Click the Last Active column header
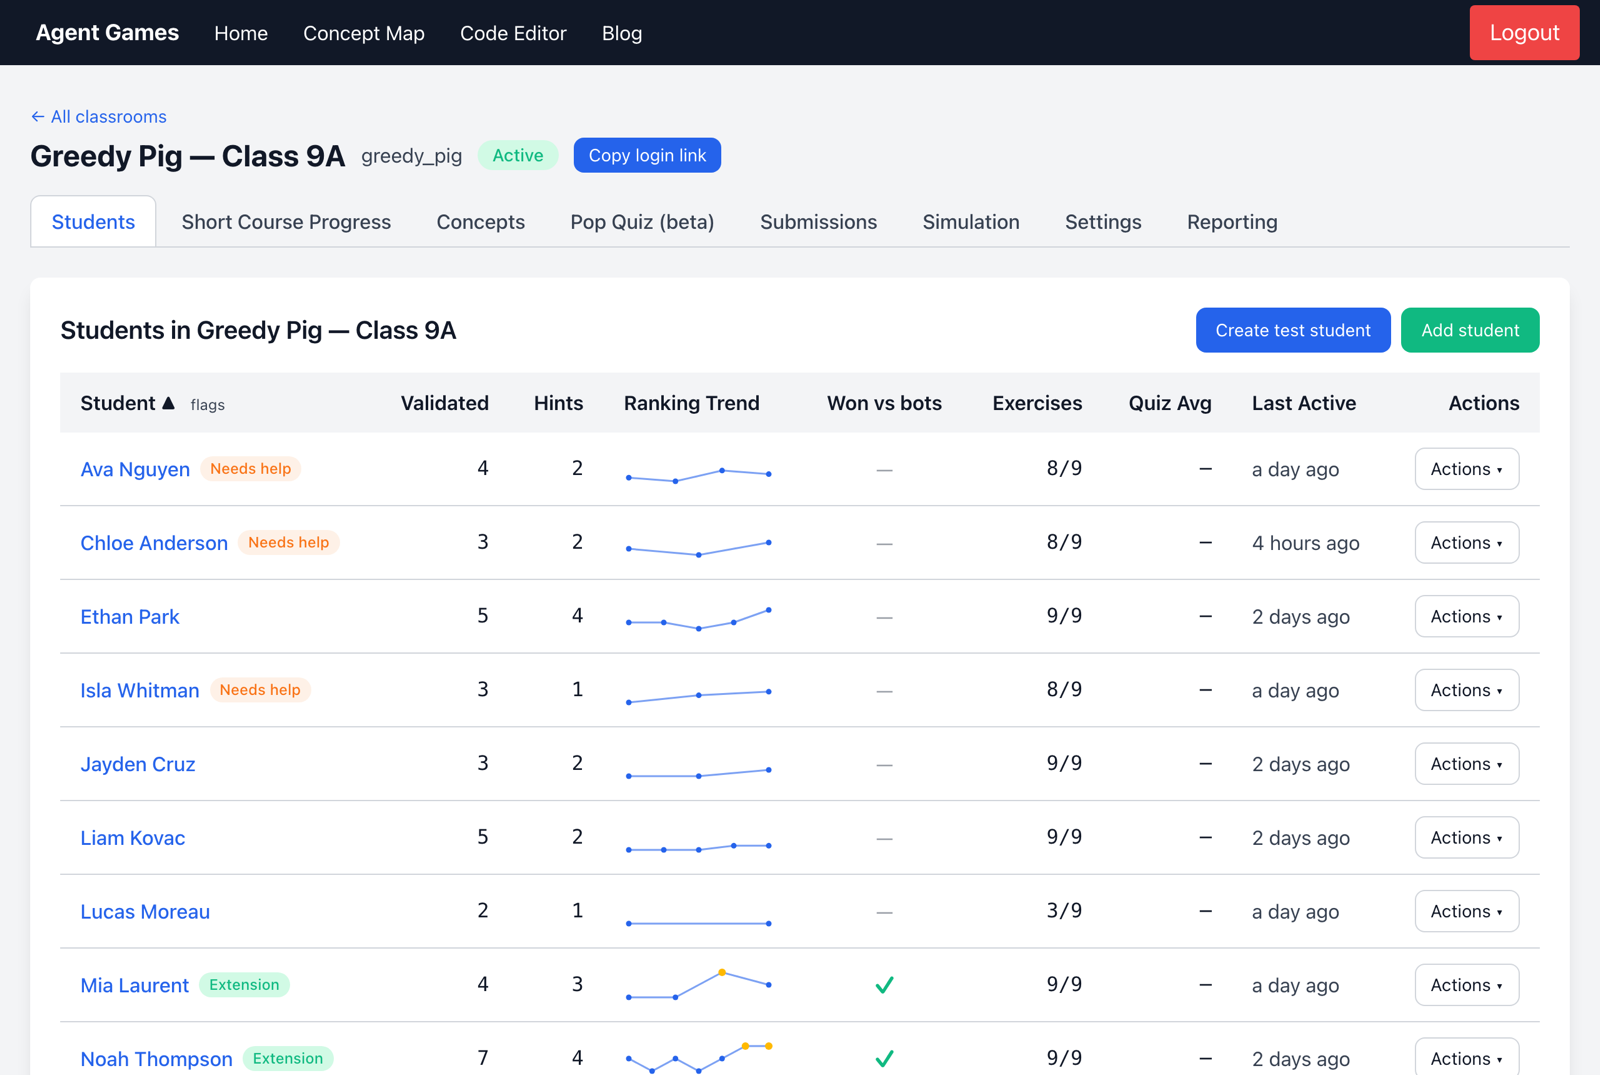This screenshot has width=1600, height=1075. click(x=1304, y=403)
